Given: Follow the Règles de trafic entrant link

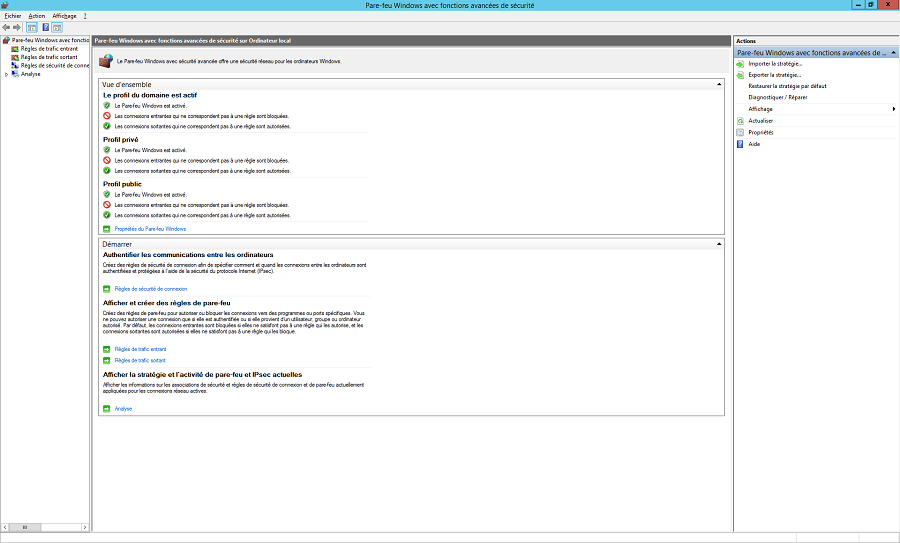Looking at the screenshot, I should coord(140,349).
